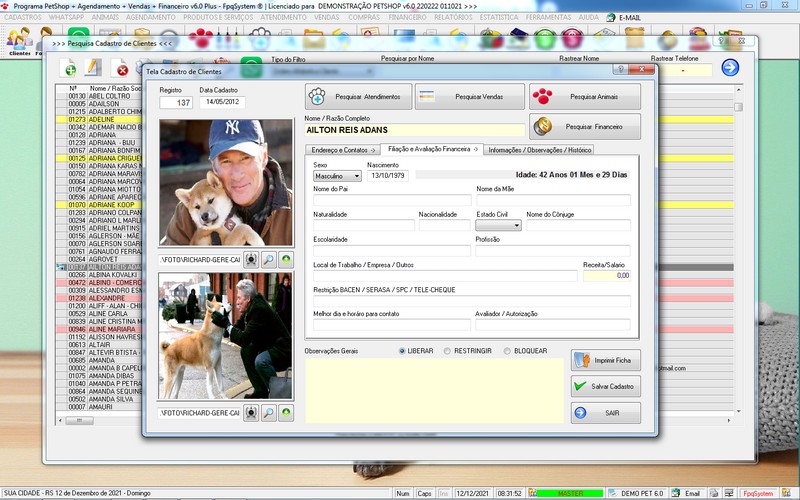Open FINANCEIRO menu
This screenshot has height=500, width=800.
pos(407,17)
